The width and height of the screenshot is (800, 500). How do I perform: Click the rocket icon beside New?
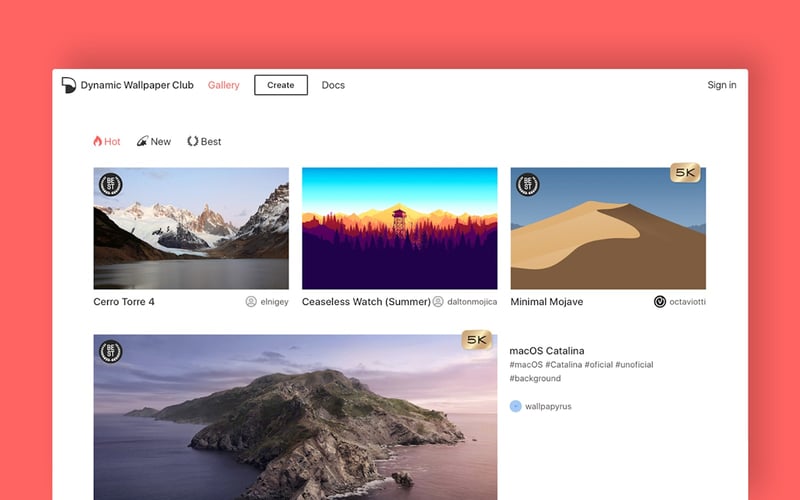click(x=142, y=141)
